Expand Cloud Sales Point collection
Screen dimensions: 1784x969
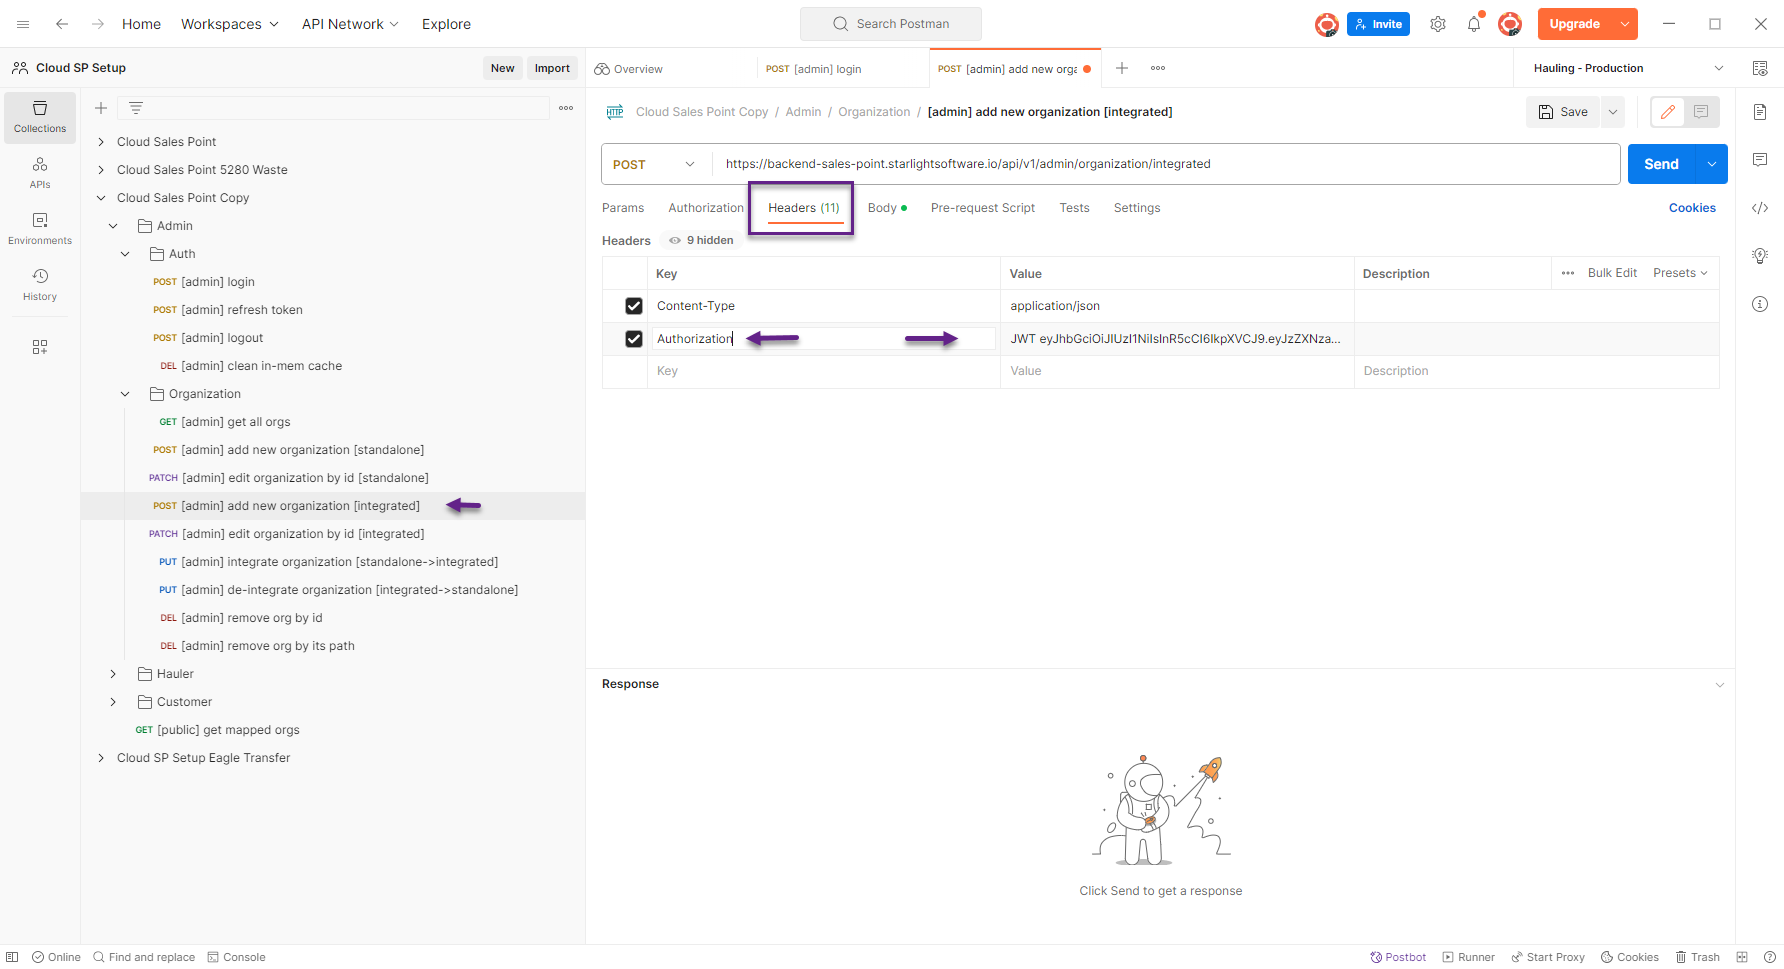pyautogui.click(x=101, y=142)
